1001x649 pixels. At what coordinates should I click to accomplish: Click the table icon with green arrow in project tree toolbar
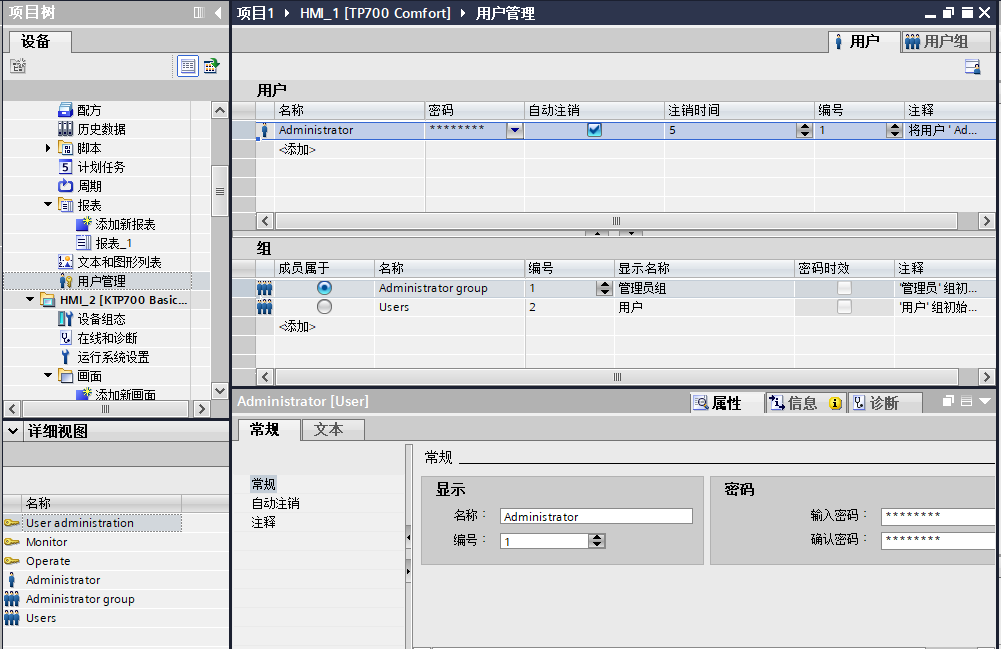[211, 66]
